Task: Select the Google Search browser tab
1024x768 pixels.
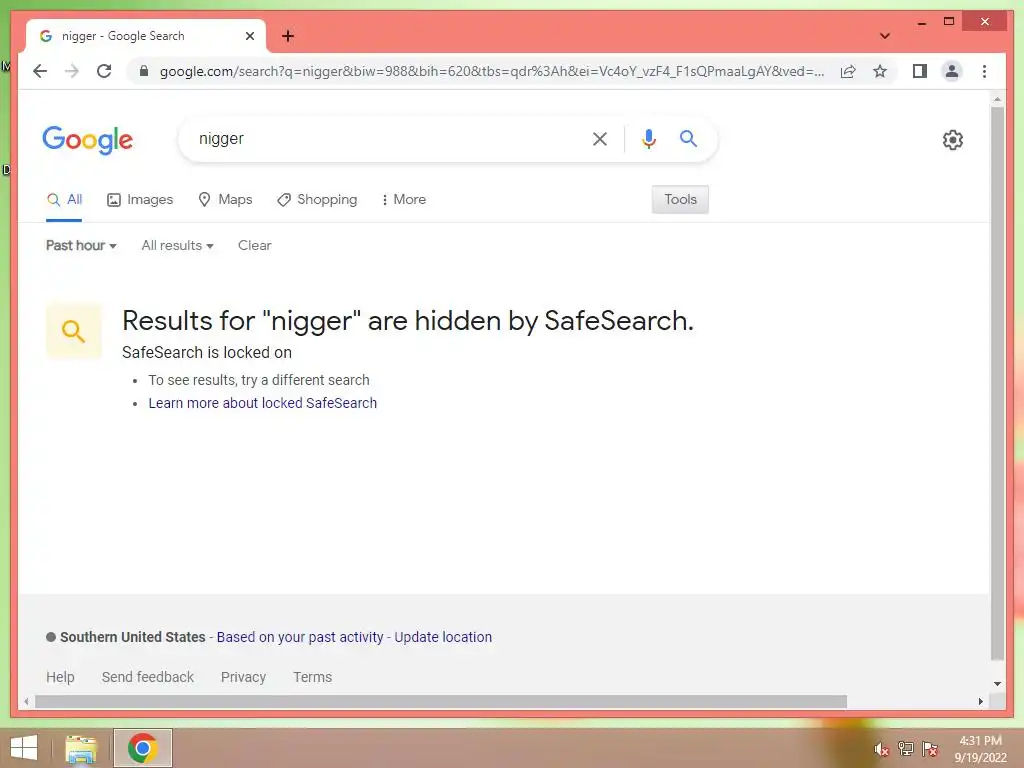Action: tap(146, 36)
